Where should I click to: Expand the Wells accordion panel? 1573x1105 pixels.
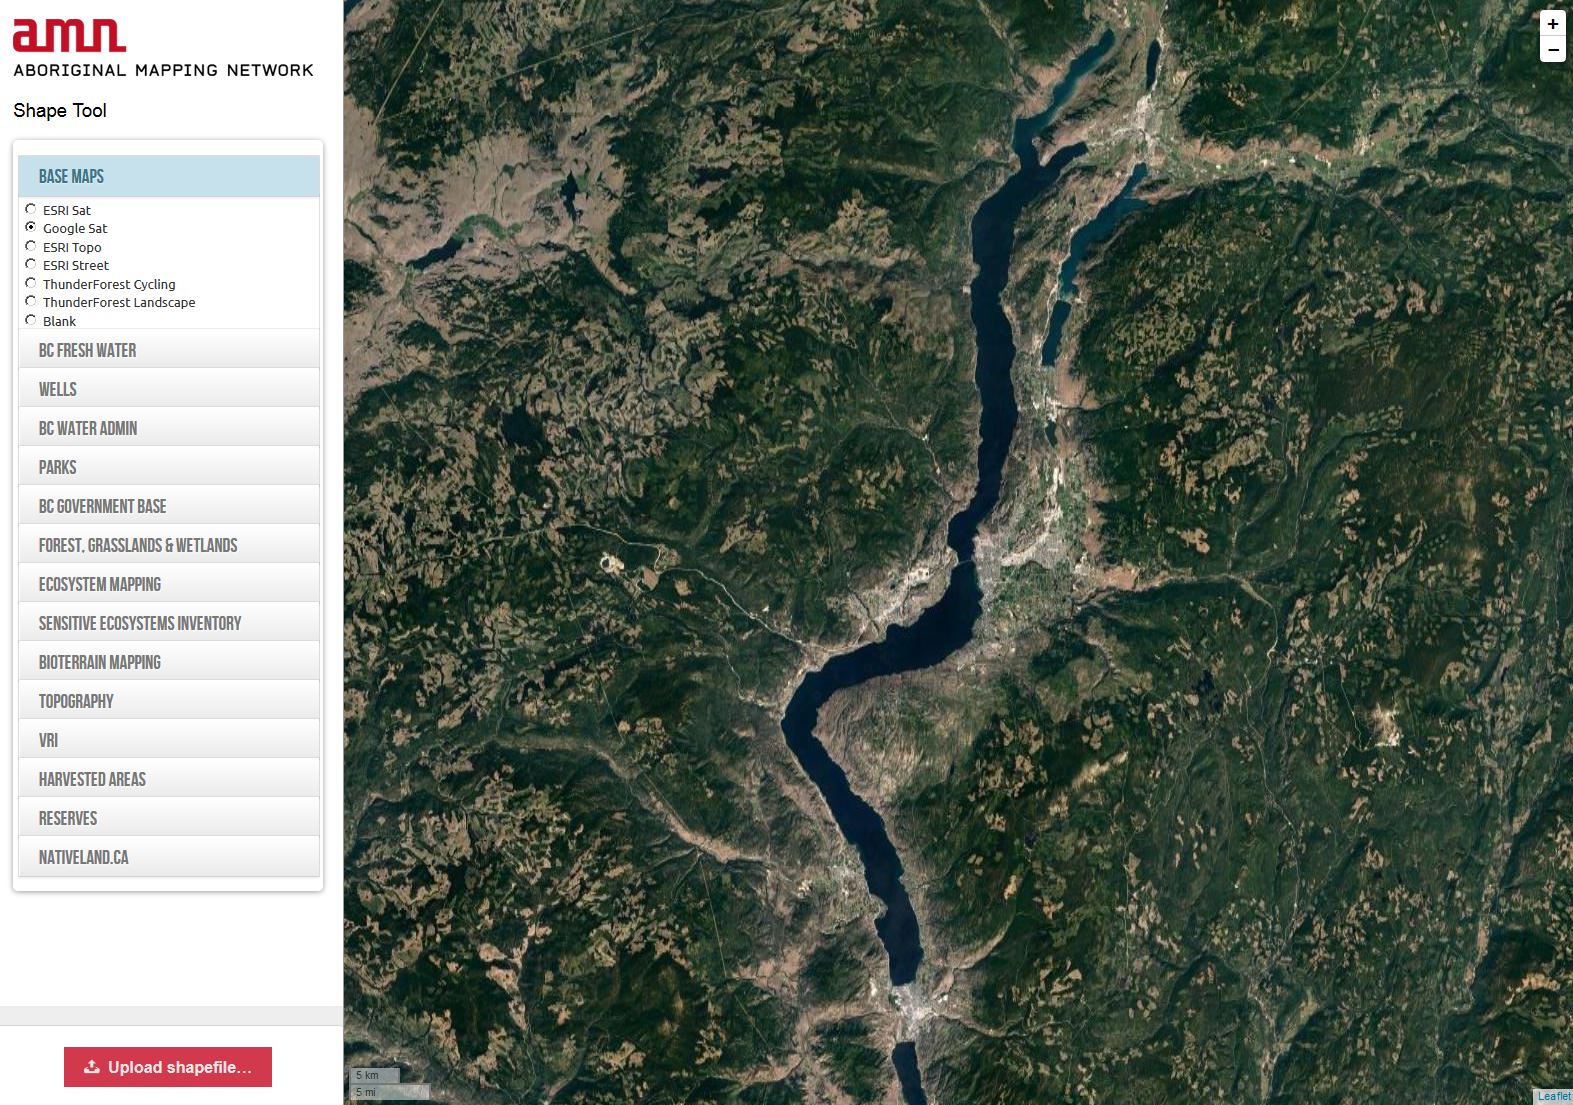point(169,389)
